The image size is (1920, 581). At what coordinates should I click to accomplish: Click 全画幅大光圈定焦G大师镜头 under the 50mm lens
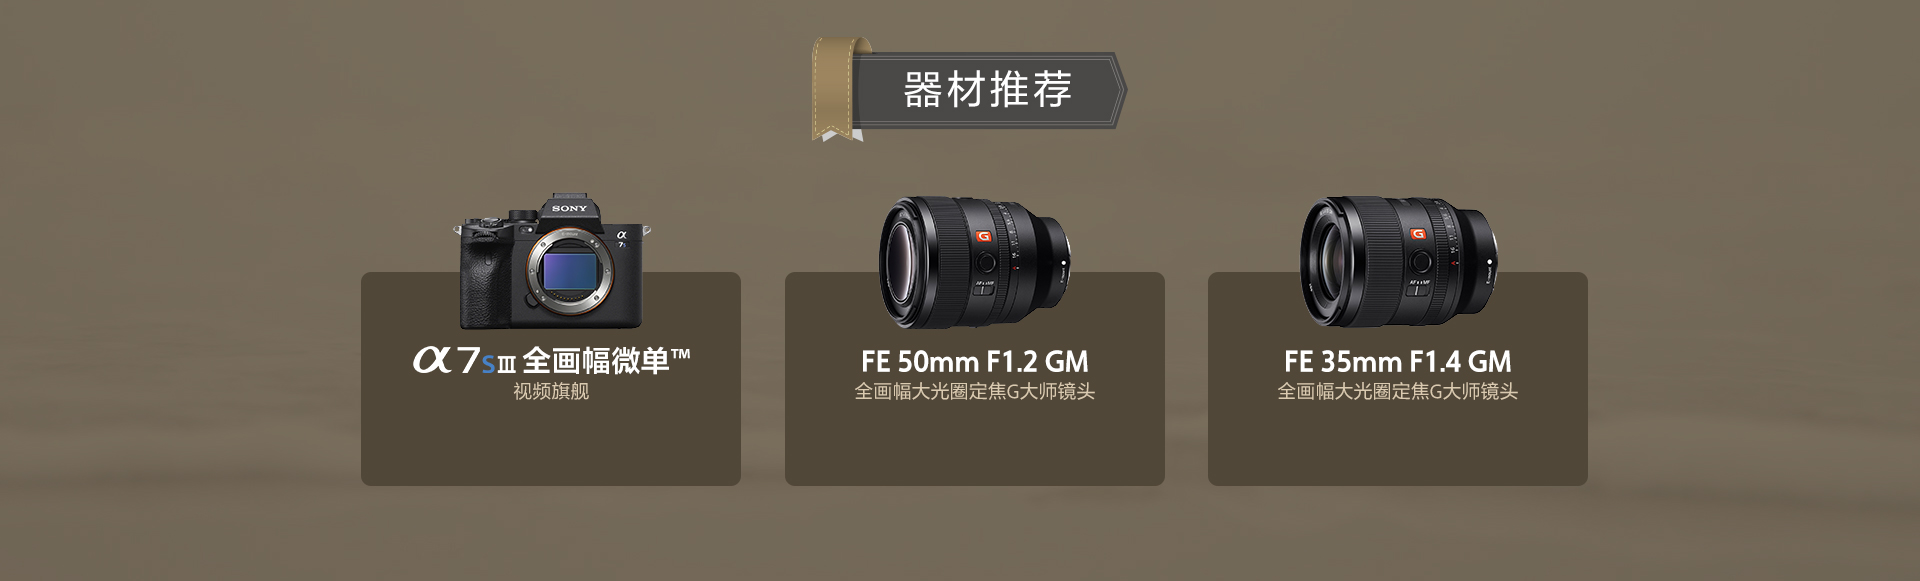coord(975,391)
